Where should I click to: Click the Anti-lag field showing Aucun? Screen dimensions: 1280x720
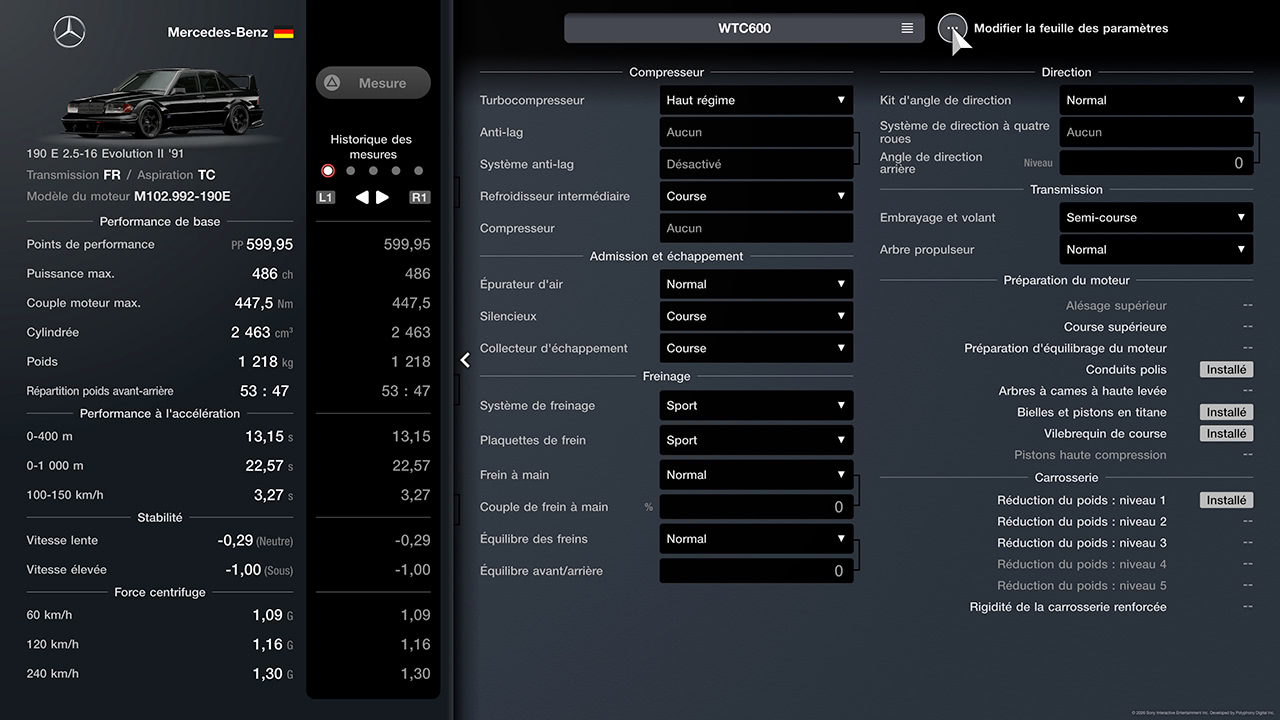click(x=756, y=132)
